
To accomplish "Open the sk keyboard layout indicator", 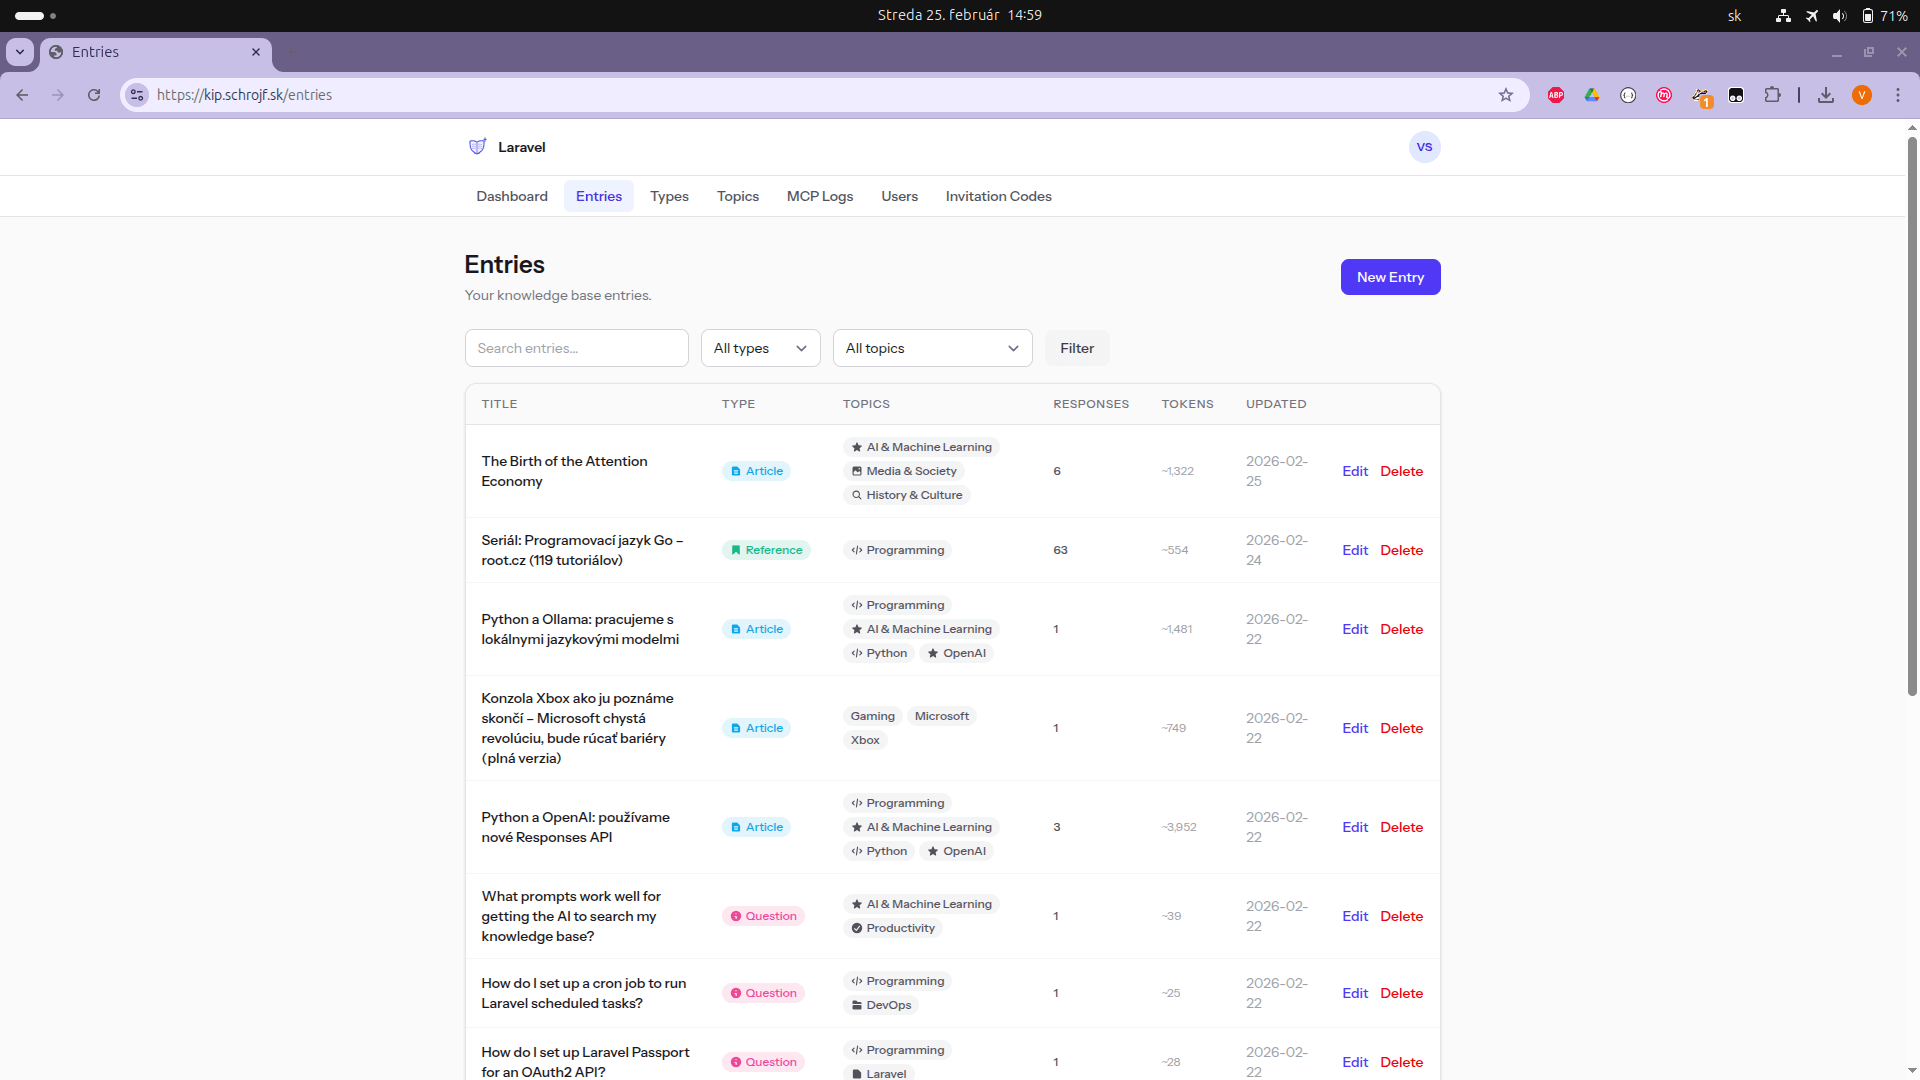I will click(1735, 15).
